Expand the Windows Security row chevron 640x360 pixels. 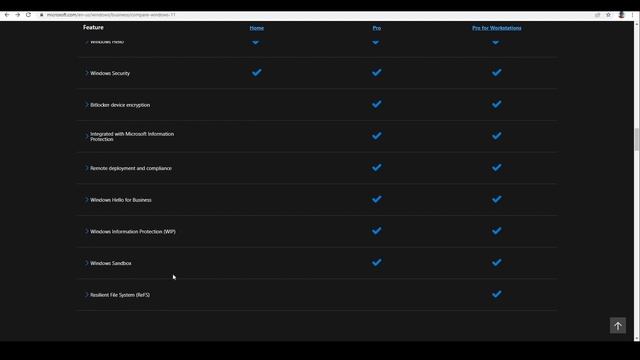87,73
